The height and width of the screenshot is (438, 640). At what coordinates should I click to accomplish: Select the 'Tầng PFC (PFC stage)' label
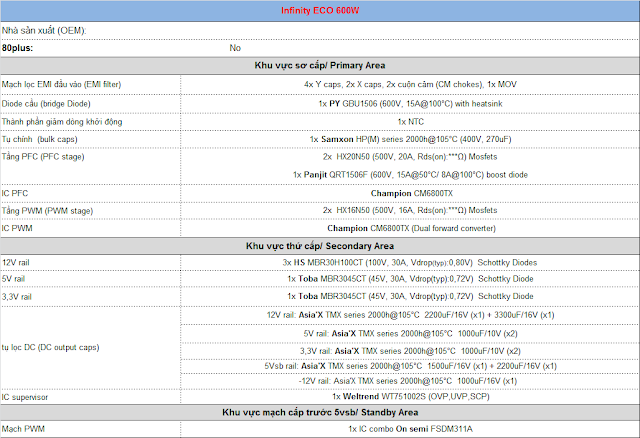pyautogui.click(x=43, y=157)
